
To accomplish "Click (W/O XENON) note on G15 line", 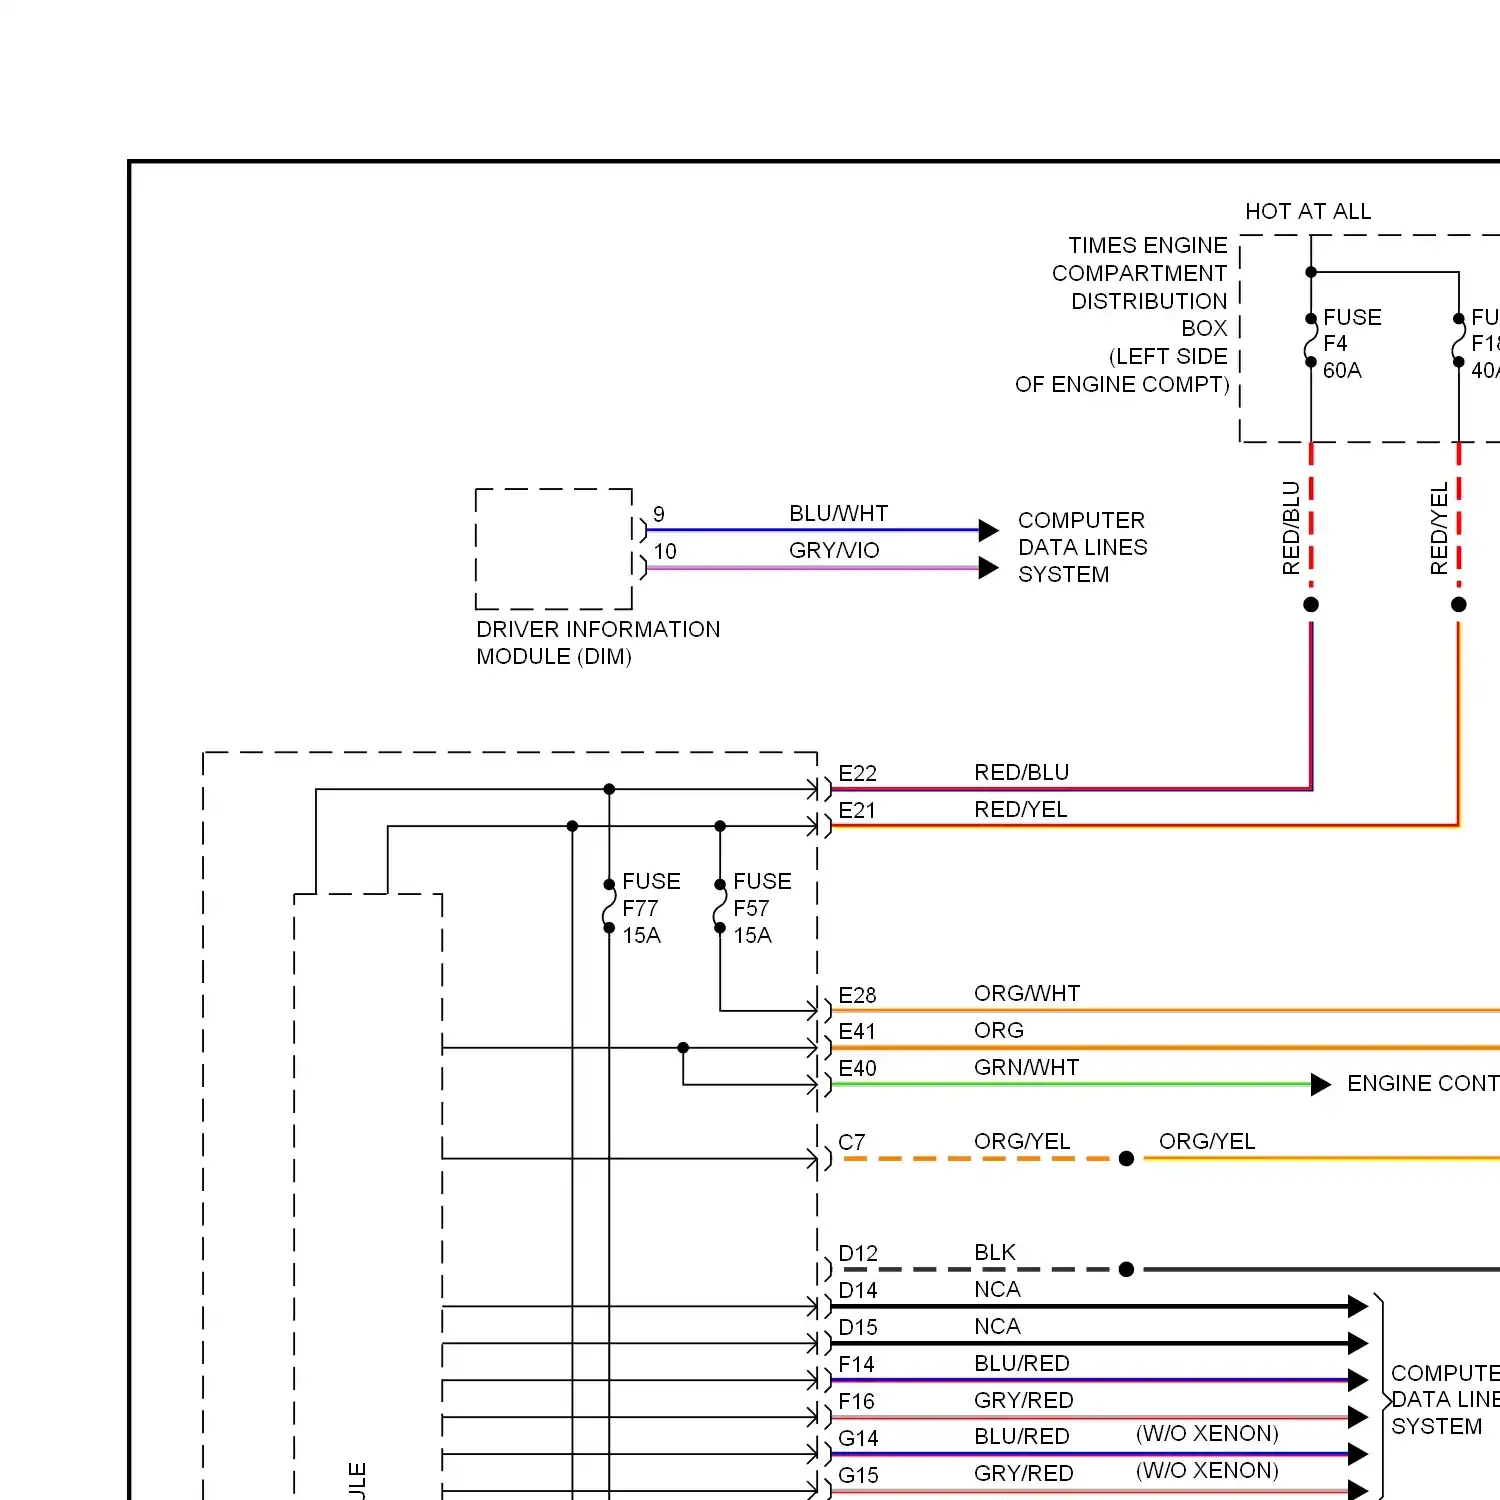I will [1207, 1470].
